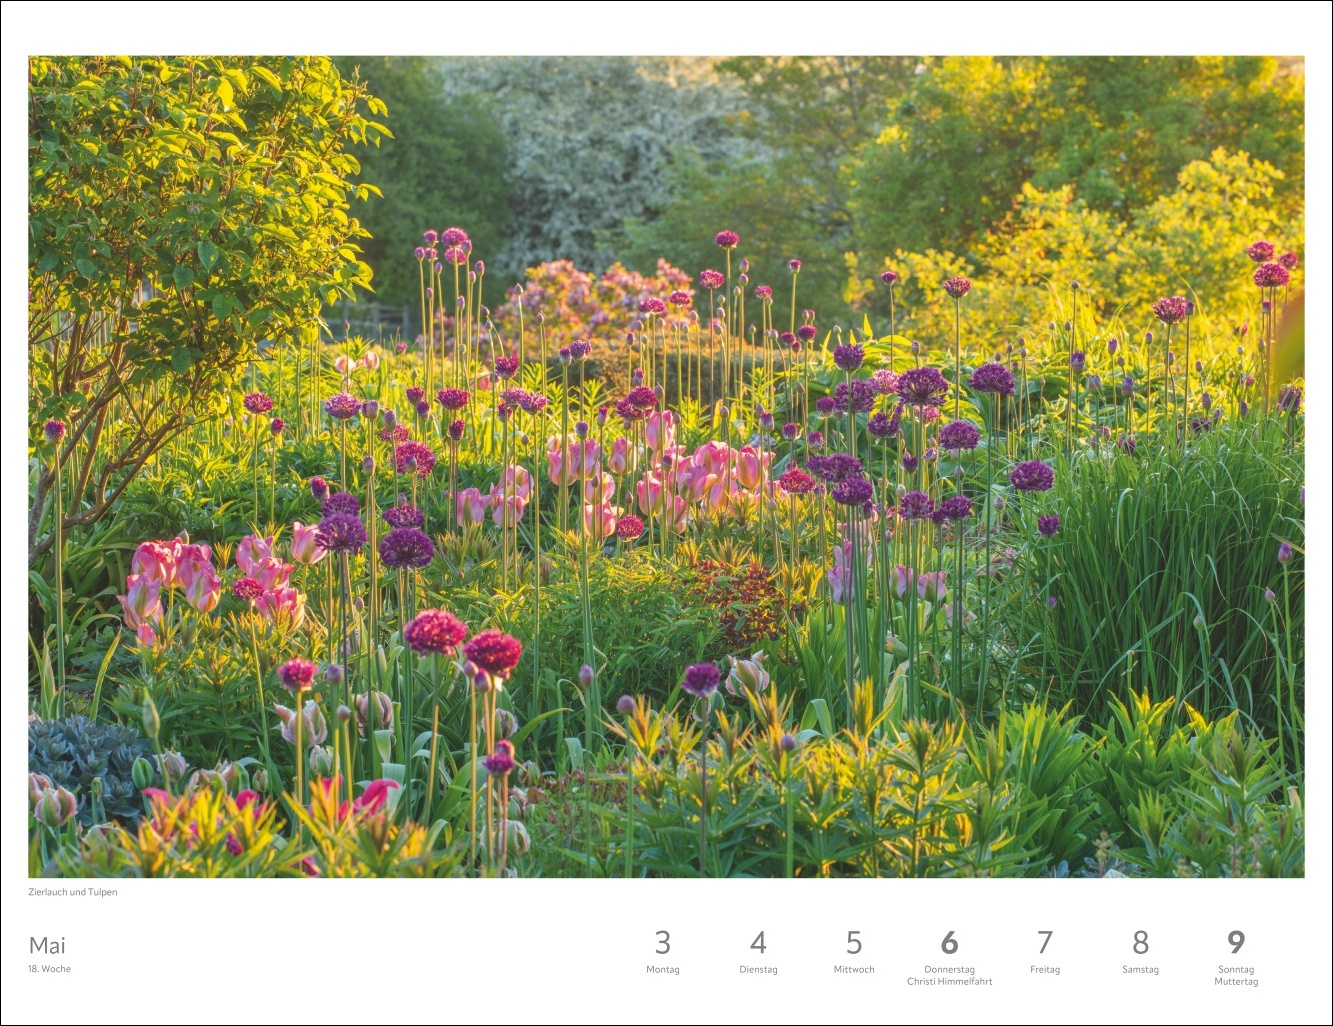Click the '18. Woche' week label
1333x1026 pixels.
pyautogui.click(x=50, y=969)
